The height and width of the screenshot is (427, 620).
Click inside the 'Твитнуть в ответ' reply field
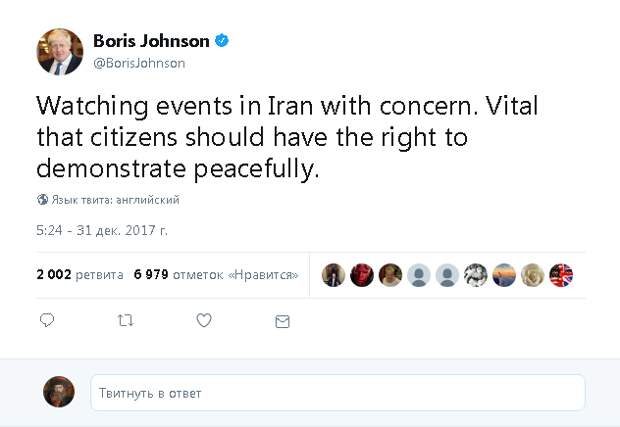pyautogui.click(x=338, y=393)
